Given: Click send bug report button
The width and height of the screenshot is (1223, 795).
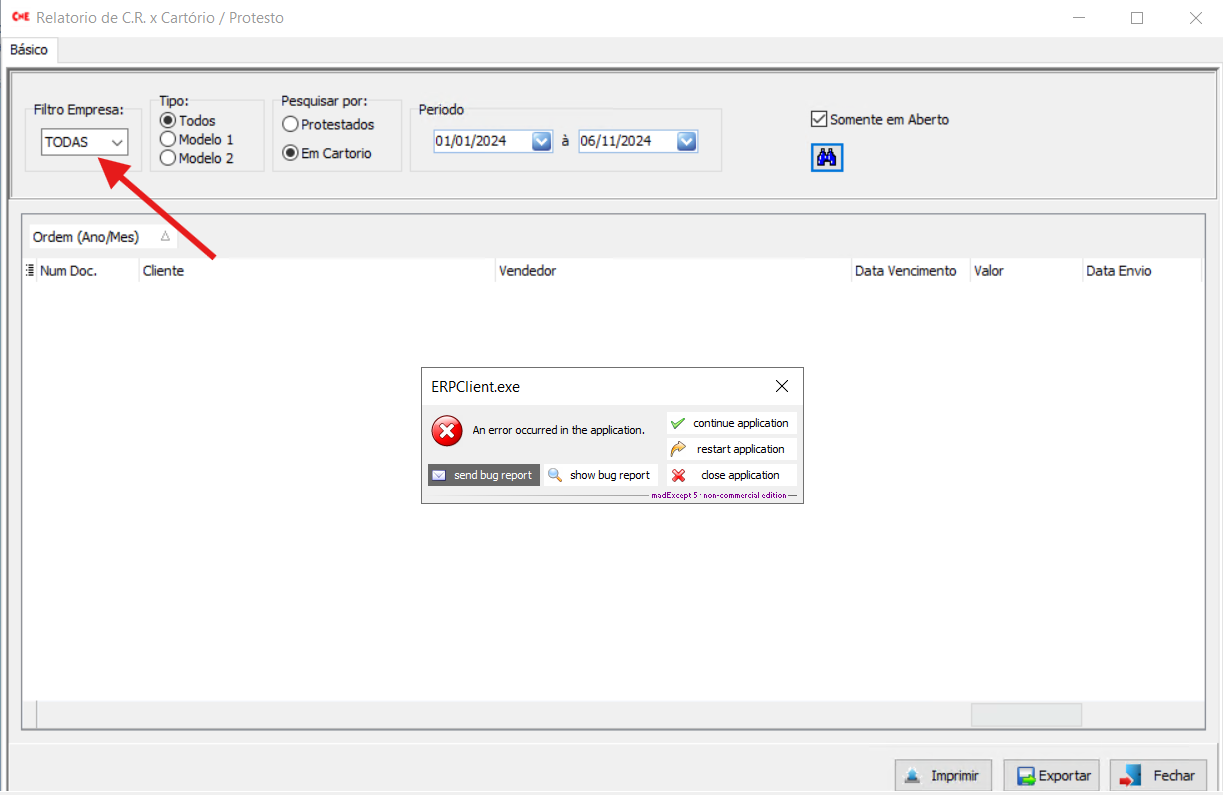Looking at the screenshot, I should tap(484, 475).
